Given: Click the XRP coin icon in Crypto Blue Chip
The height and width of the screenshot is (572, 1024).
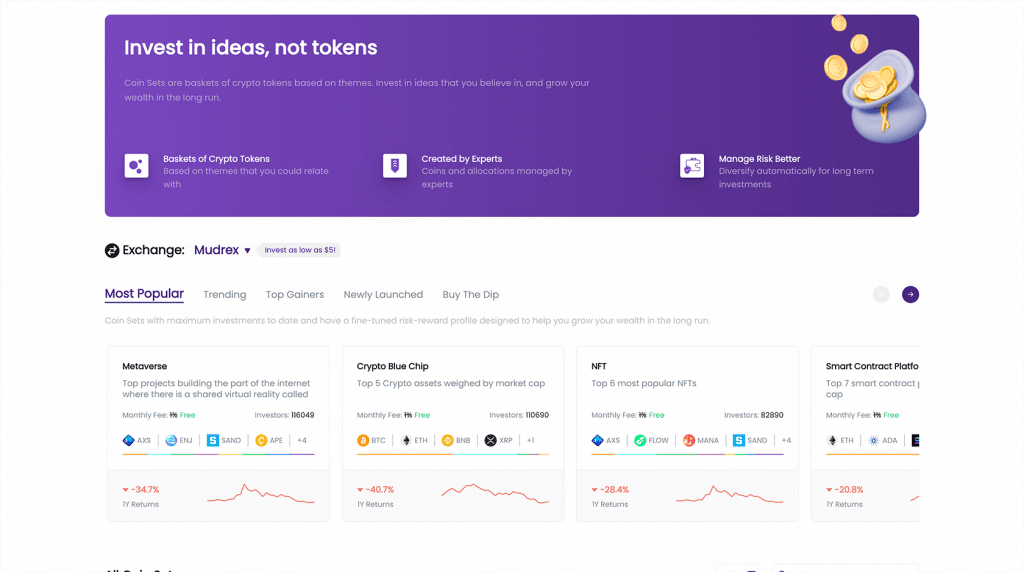Looking at the screenshot, I should 490,440.
